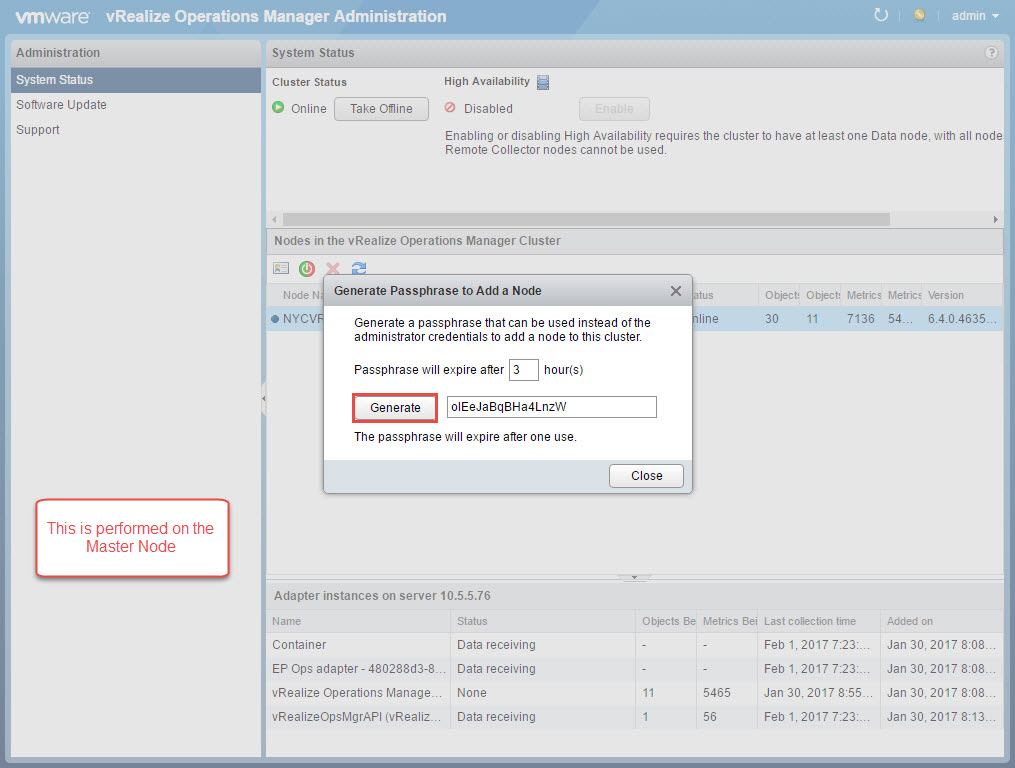Click the red X remove node icon
The width and height of the screenshot is (1015, 768).
333,268
